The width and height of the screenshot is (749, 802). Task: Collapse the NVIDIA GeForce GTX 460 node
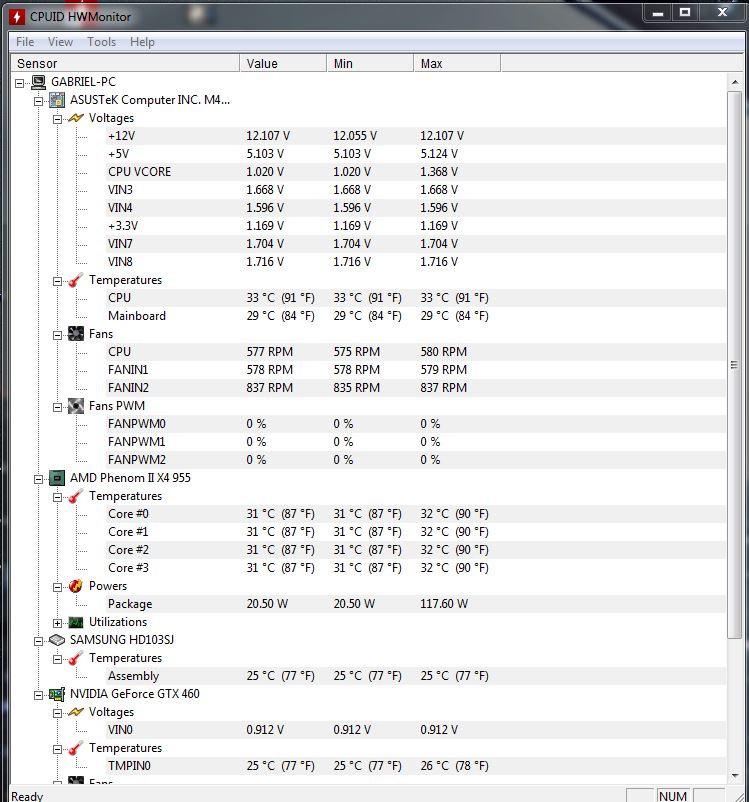38,695
